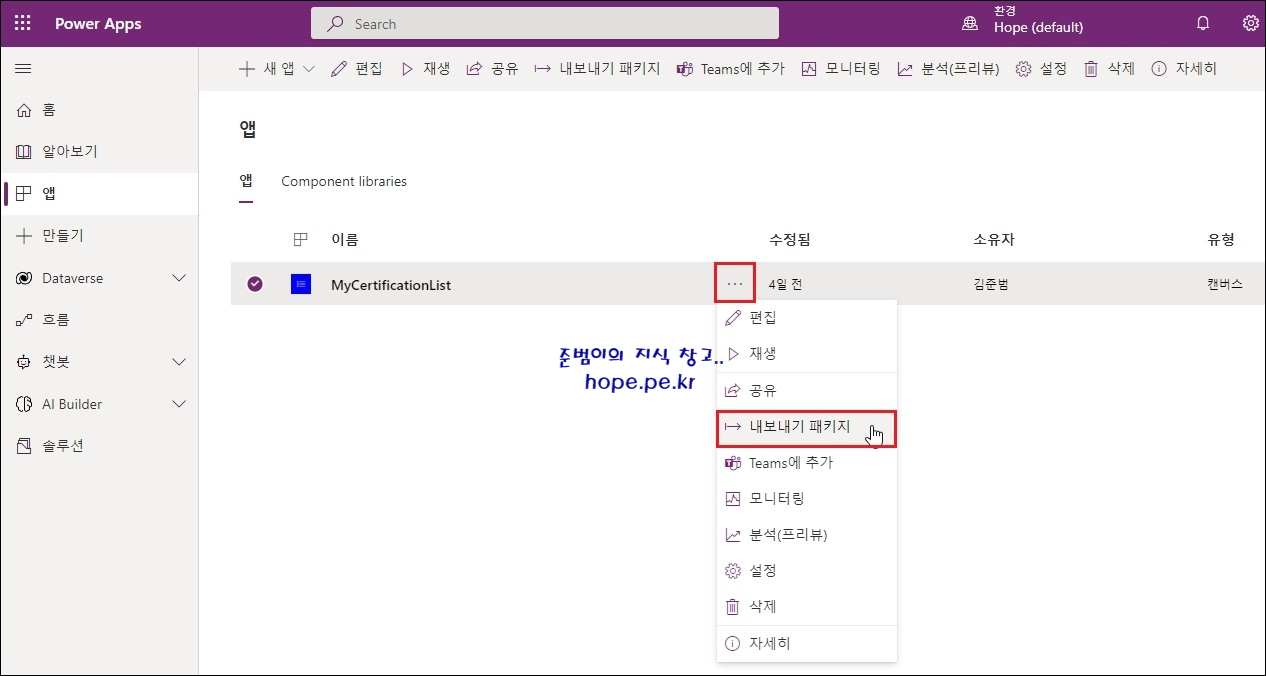Viewport: 1266px width, 676px height.
Task: Click 공유 in the command bar
Action: pyautogui.click(x=493, y=69)
